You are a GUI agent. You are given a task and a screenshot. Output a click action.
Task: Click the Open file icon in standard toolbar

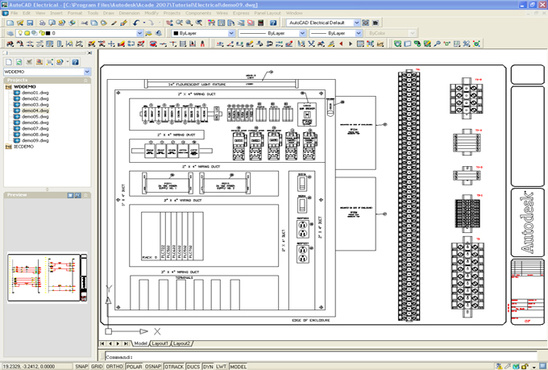click(20, 23)
